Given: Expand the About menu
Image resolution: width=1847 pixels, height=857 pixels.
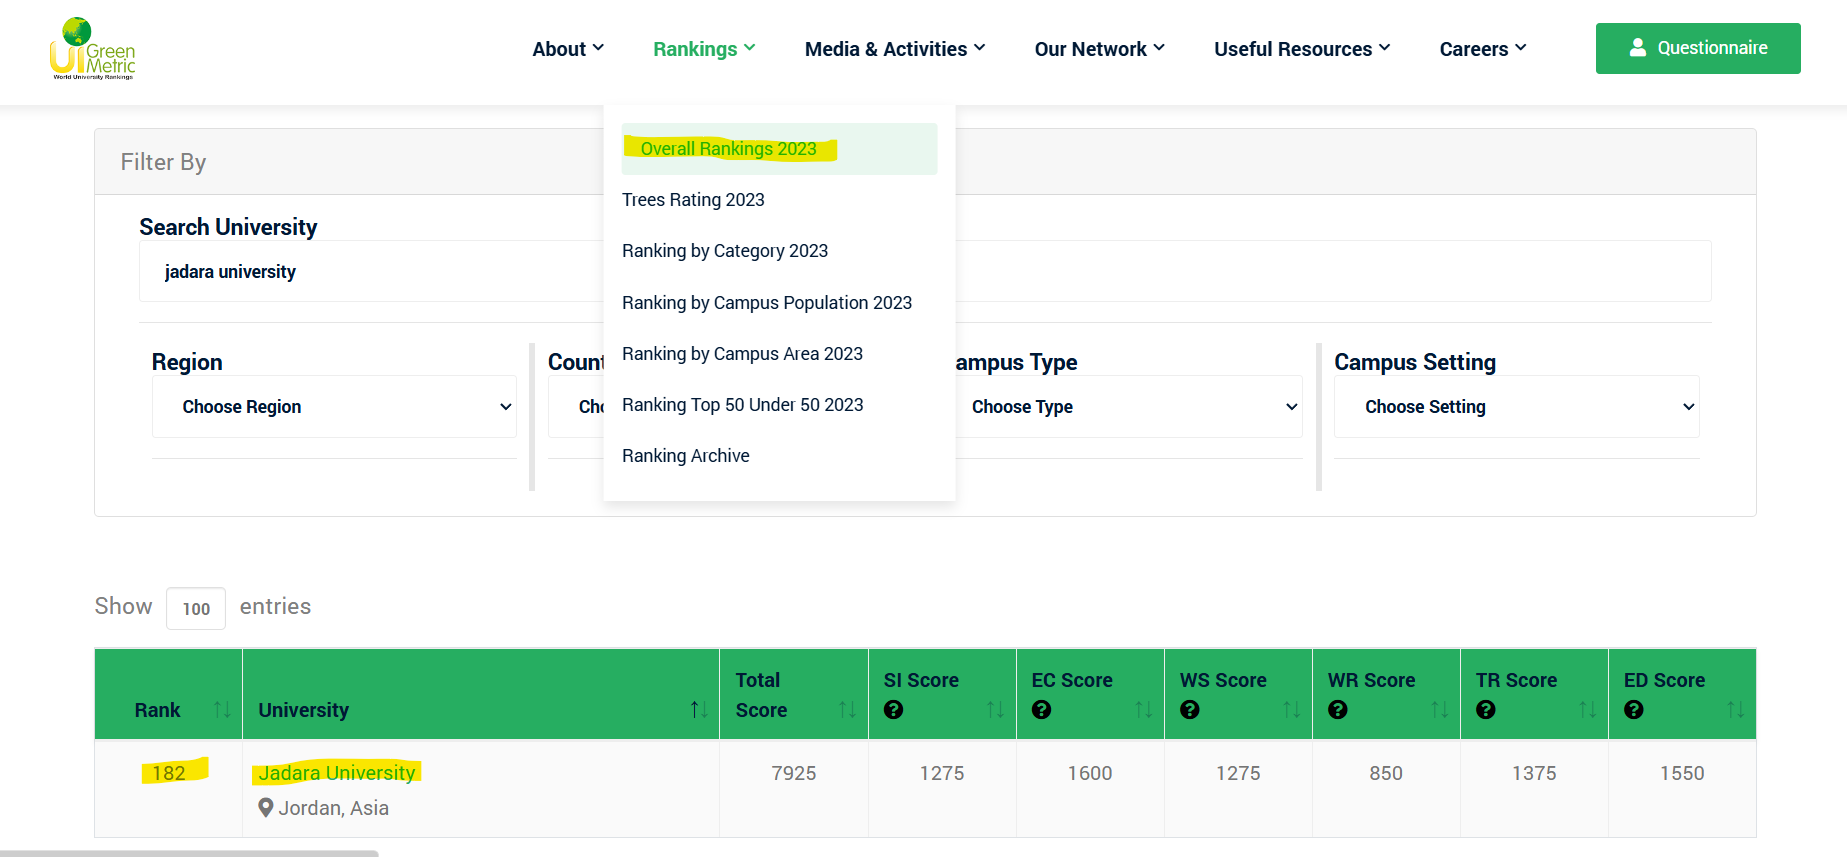Looking at the screenshot, I should pos(568,49).
